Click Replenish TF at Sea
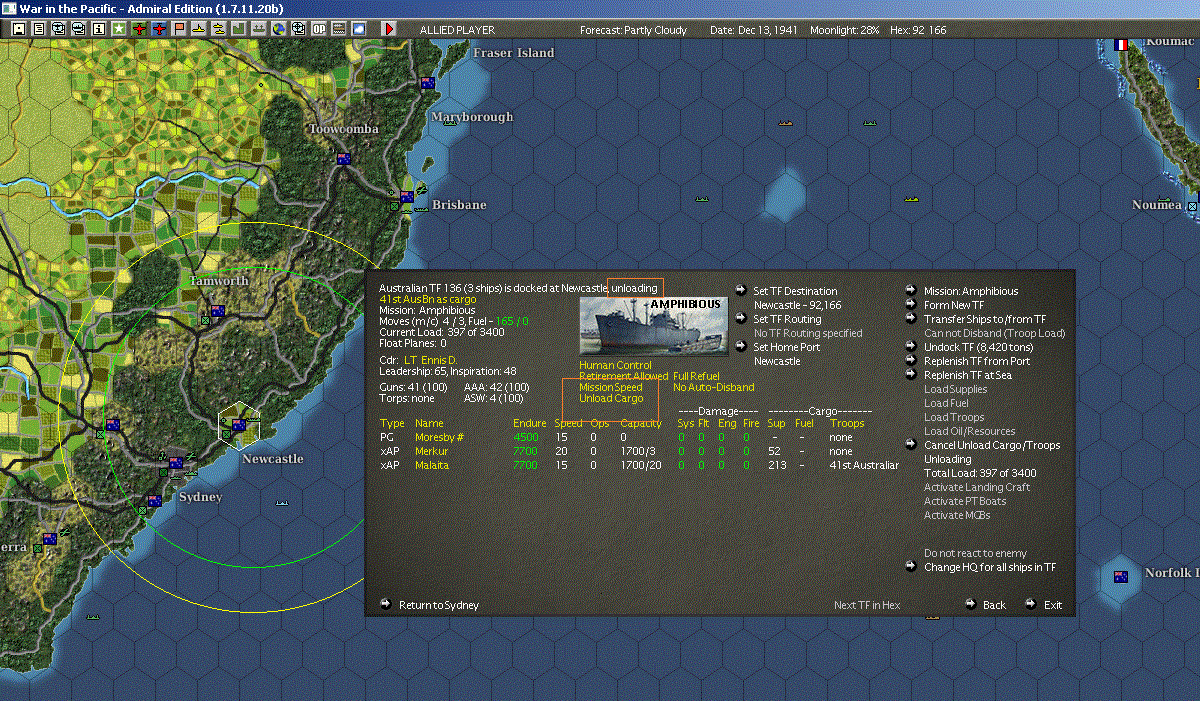 point(970,376)
